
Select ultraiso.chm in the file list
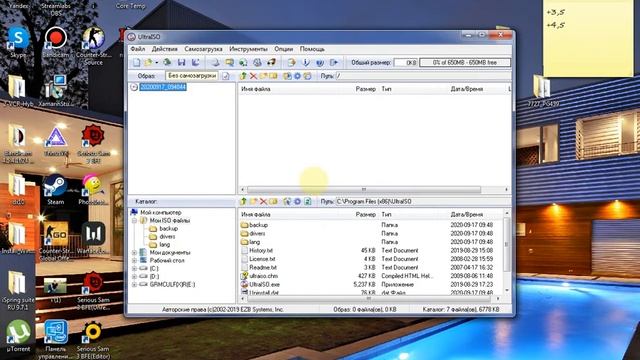coord(264,276)
